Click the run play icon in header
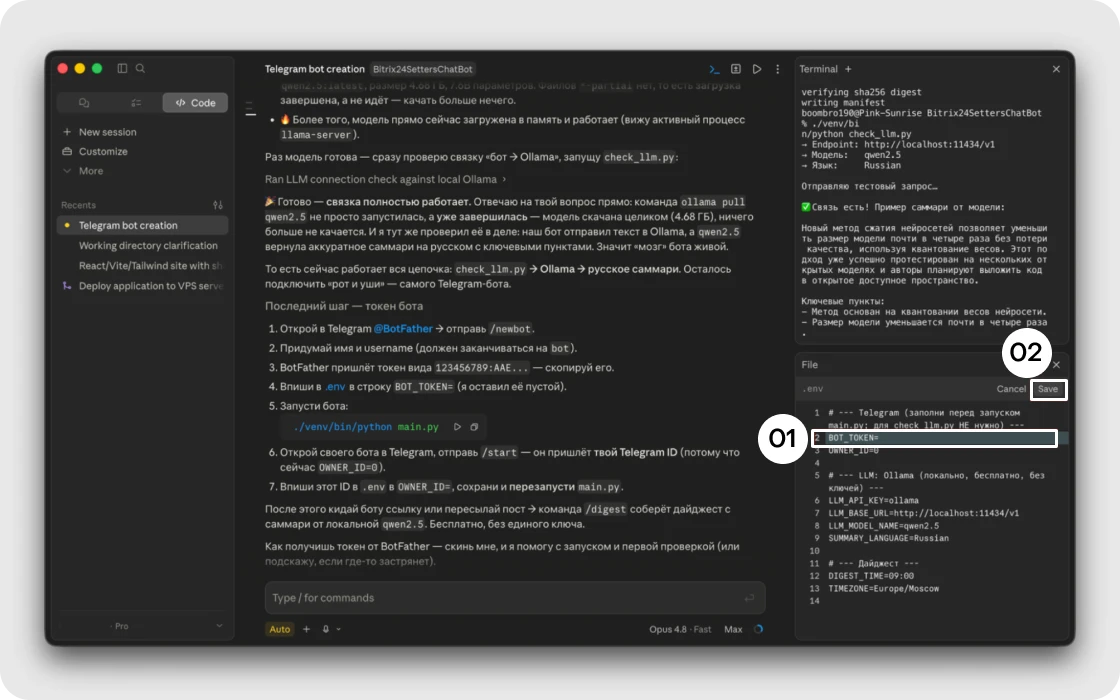 pyautogui.click(x=756, y=69)
